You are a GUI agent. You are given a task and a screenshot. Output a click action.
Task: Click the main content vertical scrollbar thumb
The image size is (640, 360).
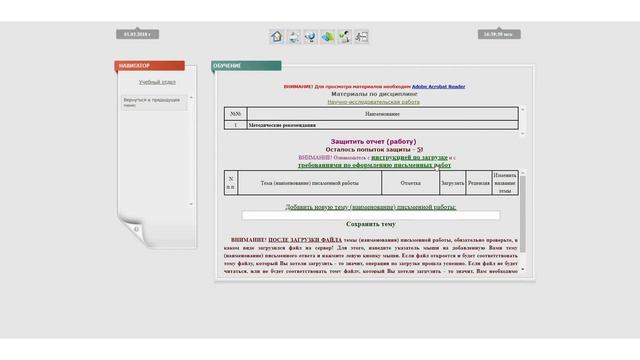(522, 214)
